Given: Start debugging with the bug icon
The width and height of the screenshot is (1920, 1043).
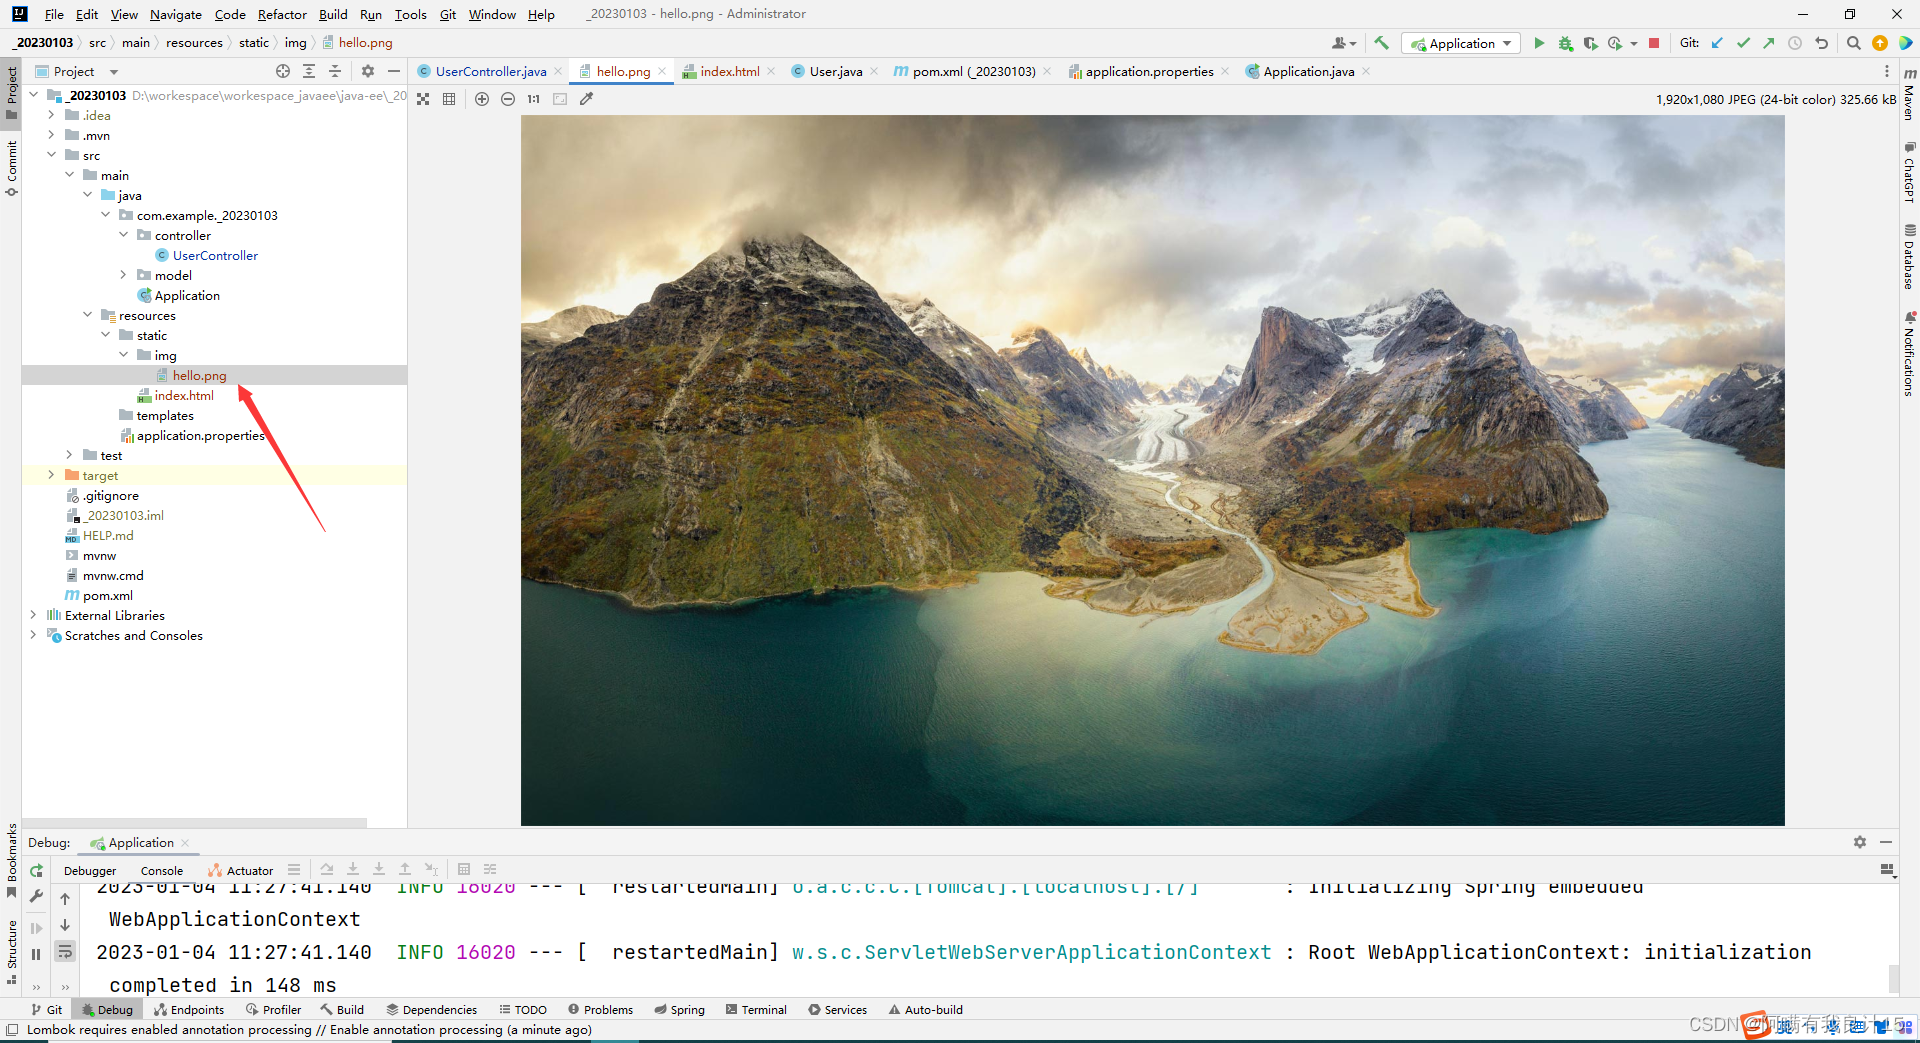Looking at the screenshot, I should (x=1565, y=43).
